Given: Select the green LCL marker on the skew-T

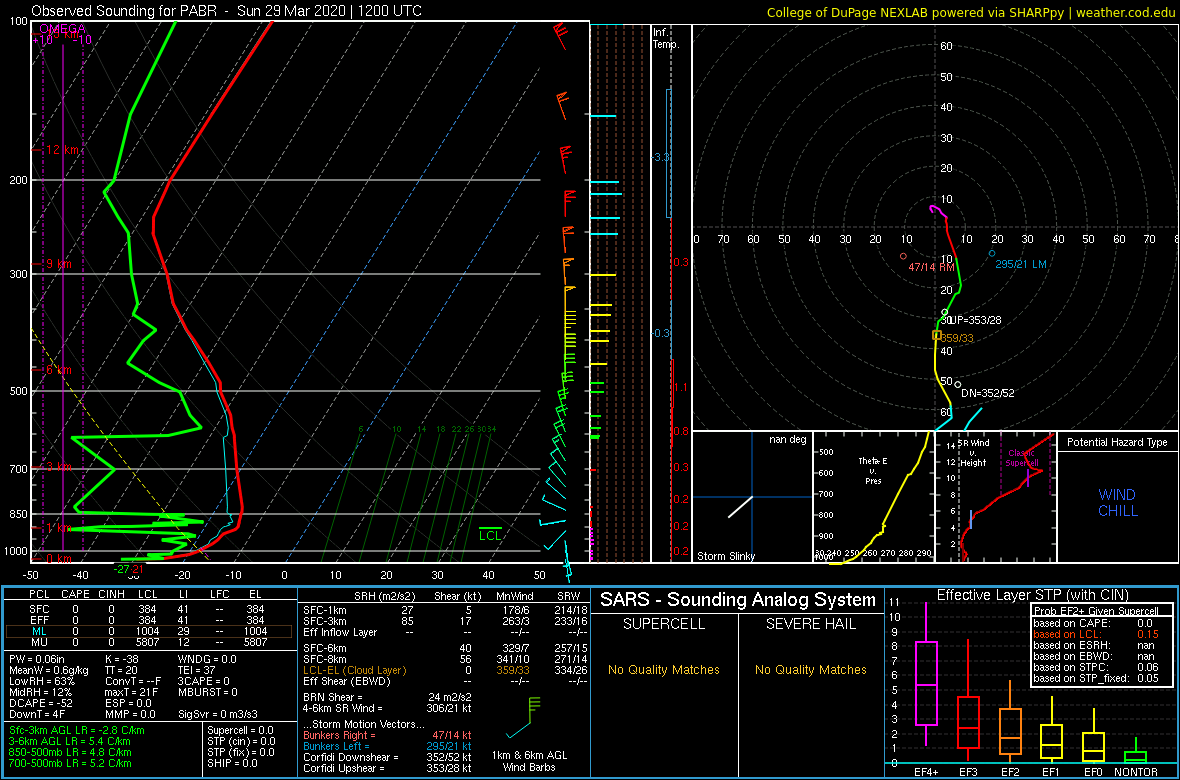Looking at the screenshot, I should coord(490,535).
